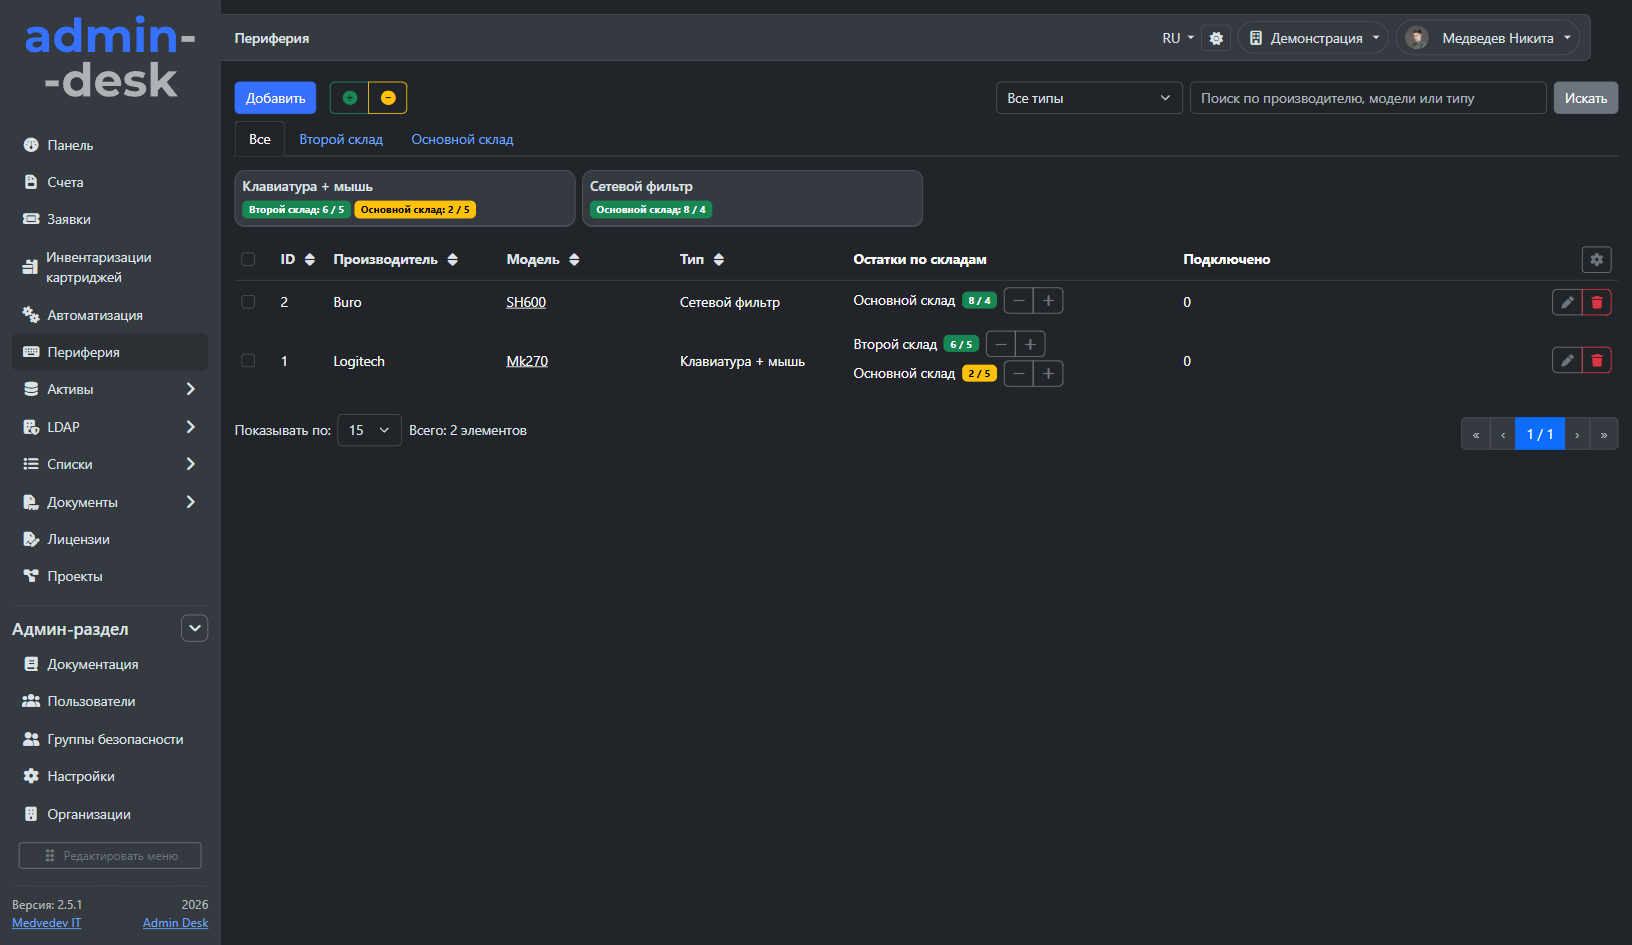The image size is (1632, 945).
Task: Open the Mk270 model link
Action: click(x=527, y=361)
